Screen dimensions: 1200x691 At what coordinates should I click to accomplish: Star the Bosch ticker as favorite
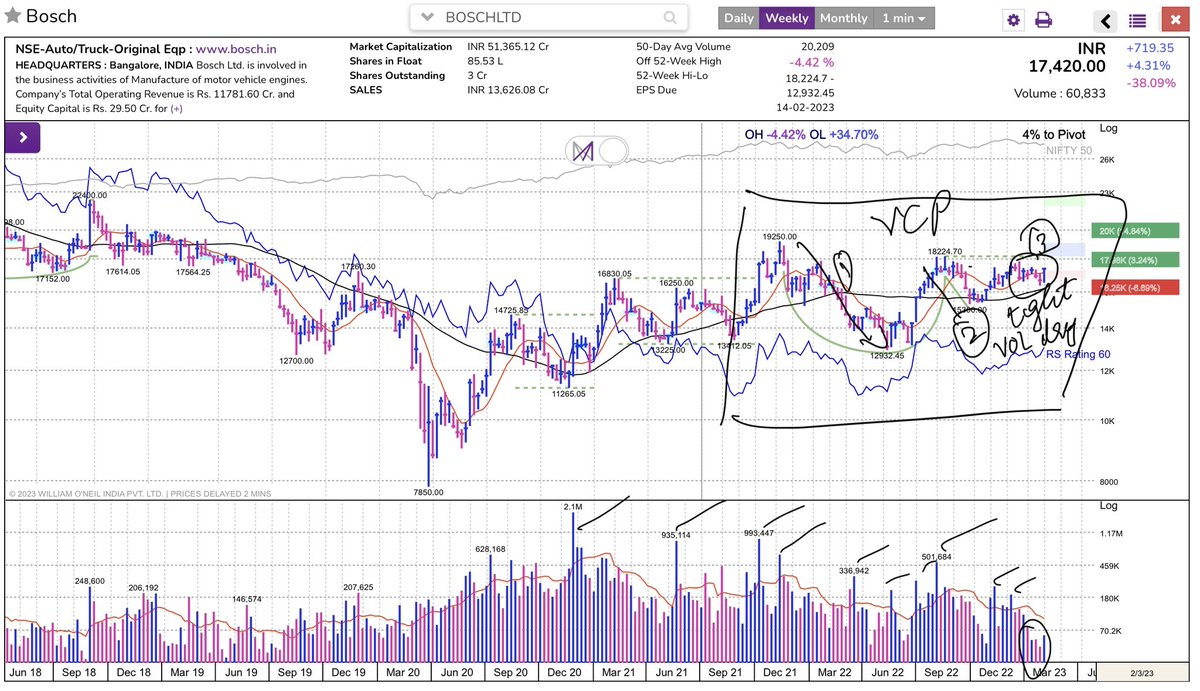click(13, 15)
